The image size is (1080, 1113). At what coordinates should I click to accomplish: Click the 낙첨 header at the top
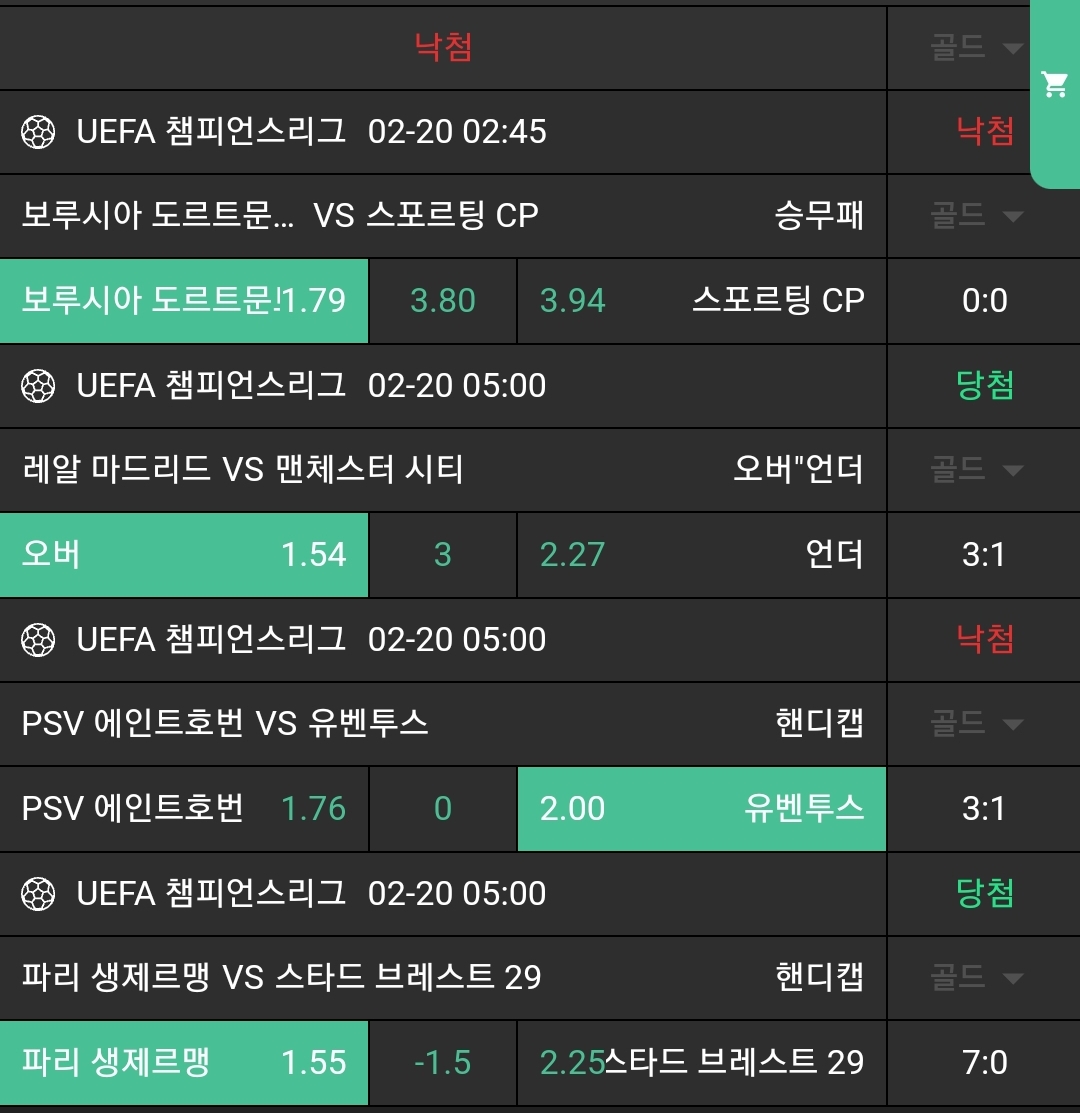443,47
